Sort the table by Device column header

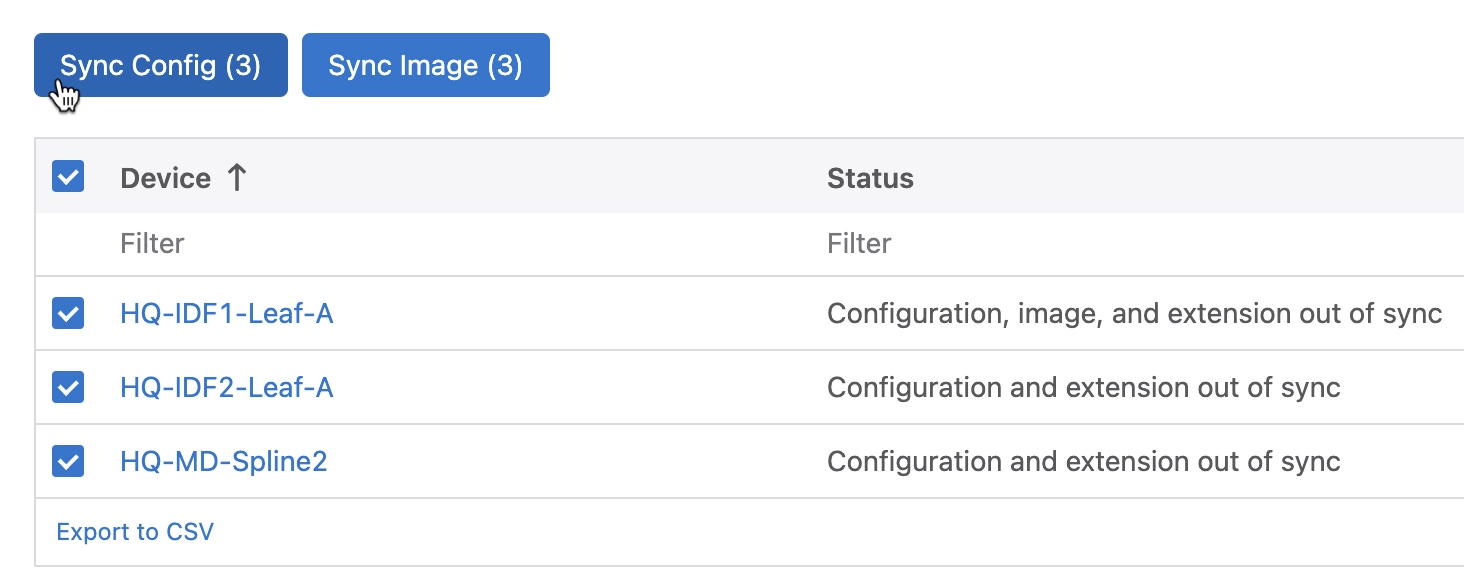pyautogui.click(x=166, y=178)
